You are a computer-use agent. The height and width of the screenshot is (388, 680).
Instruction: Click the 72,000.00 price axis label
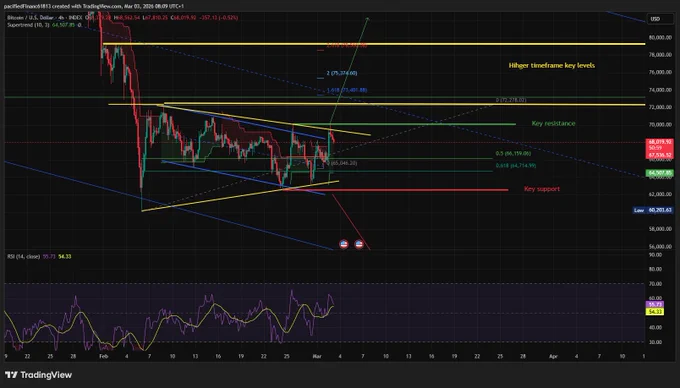pos(660,107)
